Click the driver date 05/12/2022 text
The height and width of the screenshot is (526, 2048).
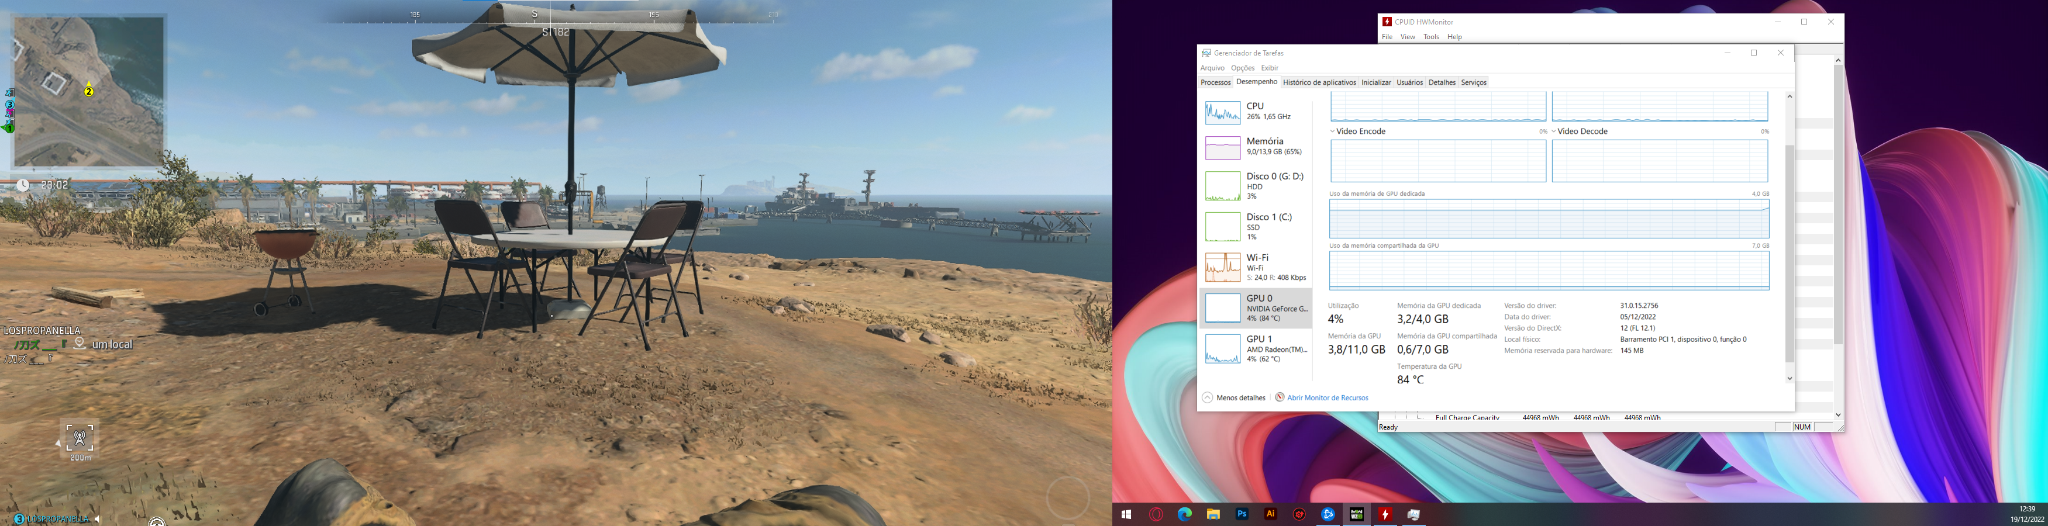coord(1638,317)
